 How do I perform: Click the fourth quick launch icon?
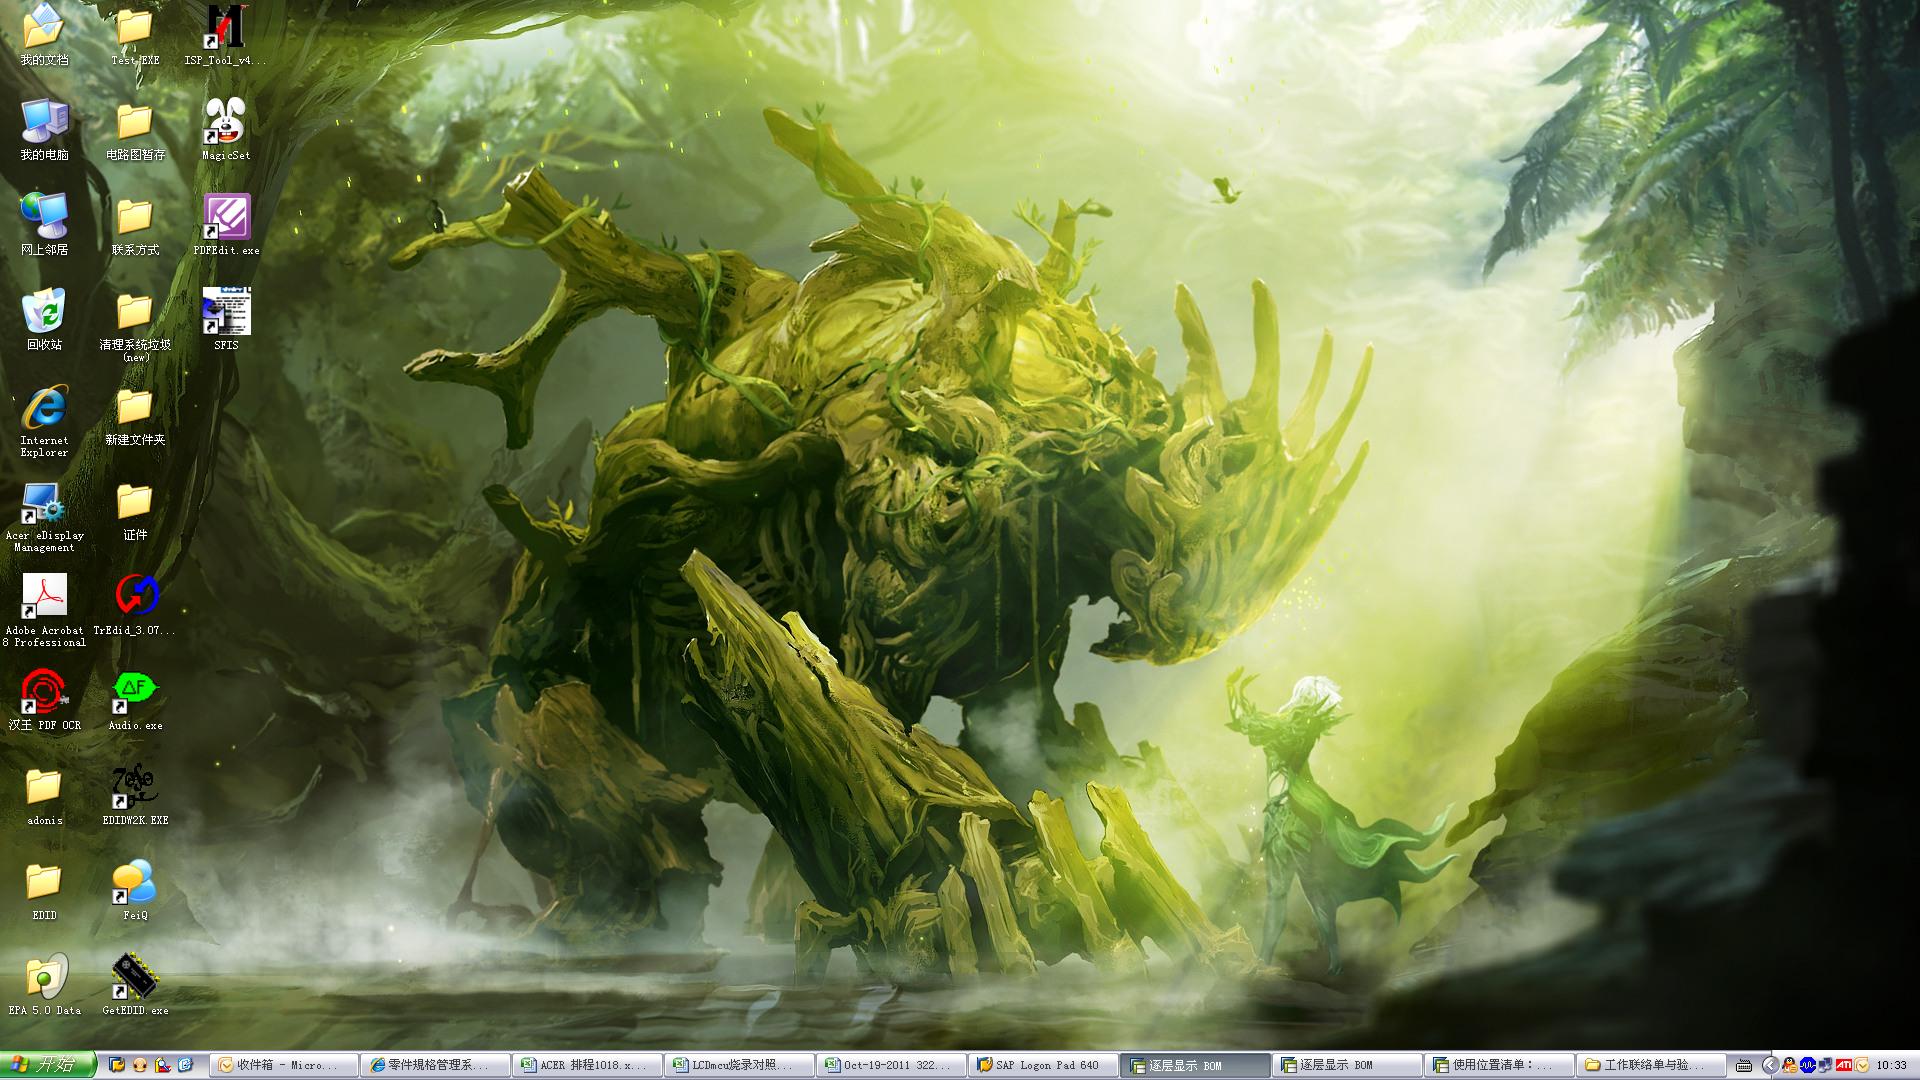coord(186,1065)
